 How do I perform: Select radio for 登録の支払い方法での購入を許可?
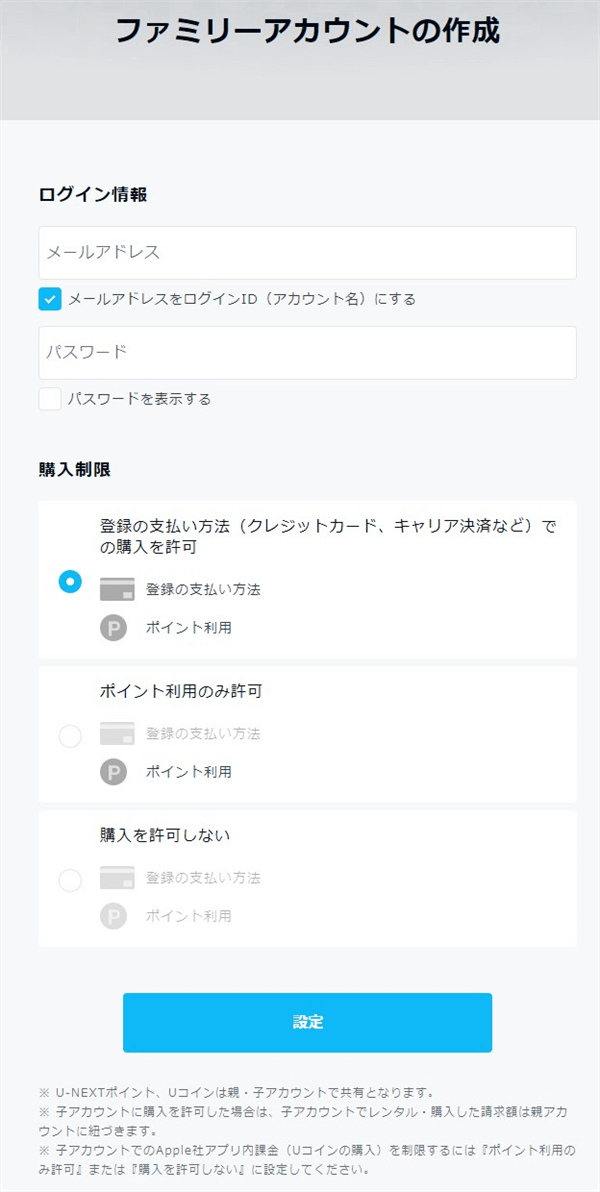[x=70, y=581]
